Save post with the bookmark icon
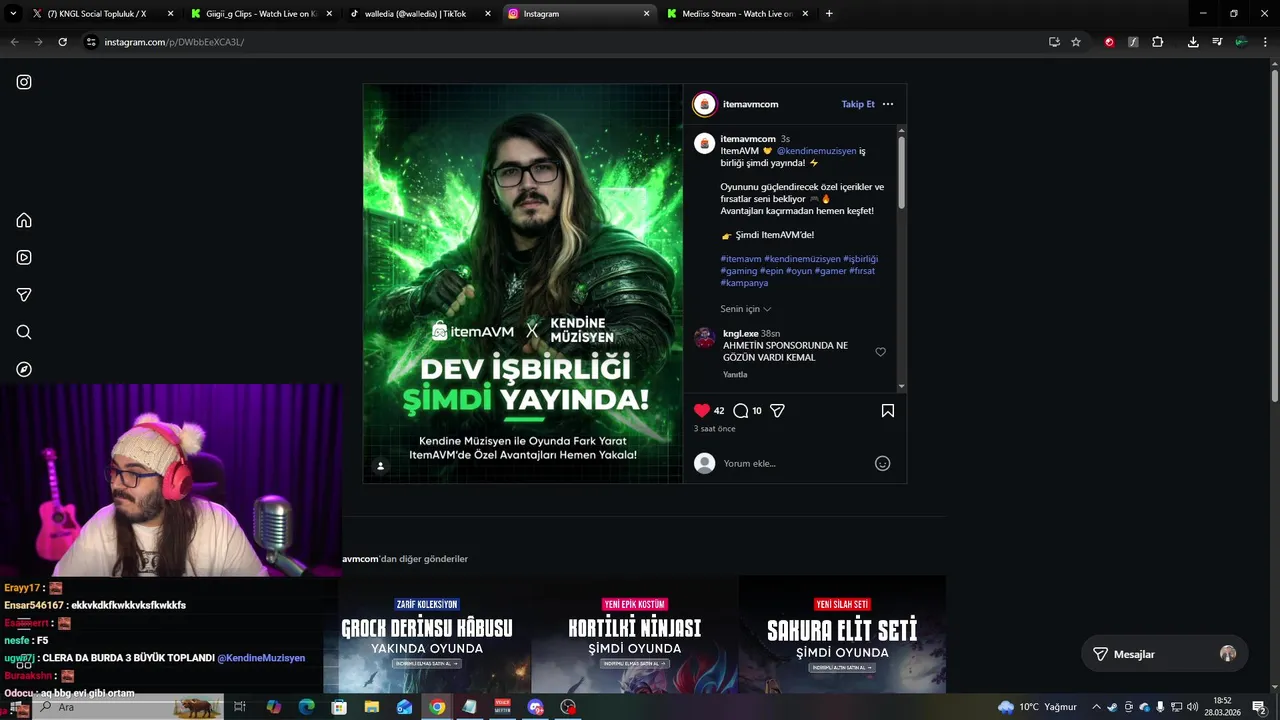The image size is (1280, 720). (x=887, y=410)
